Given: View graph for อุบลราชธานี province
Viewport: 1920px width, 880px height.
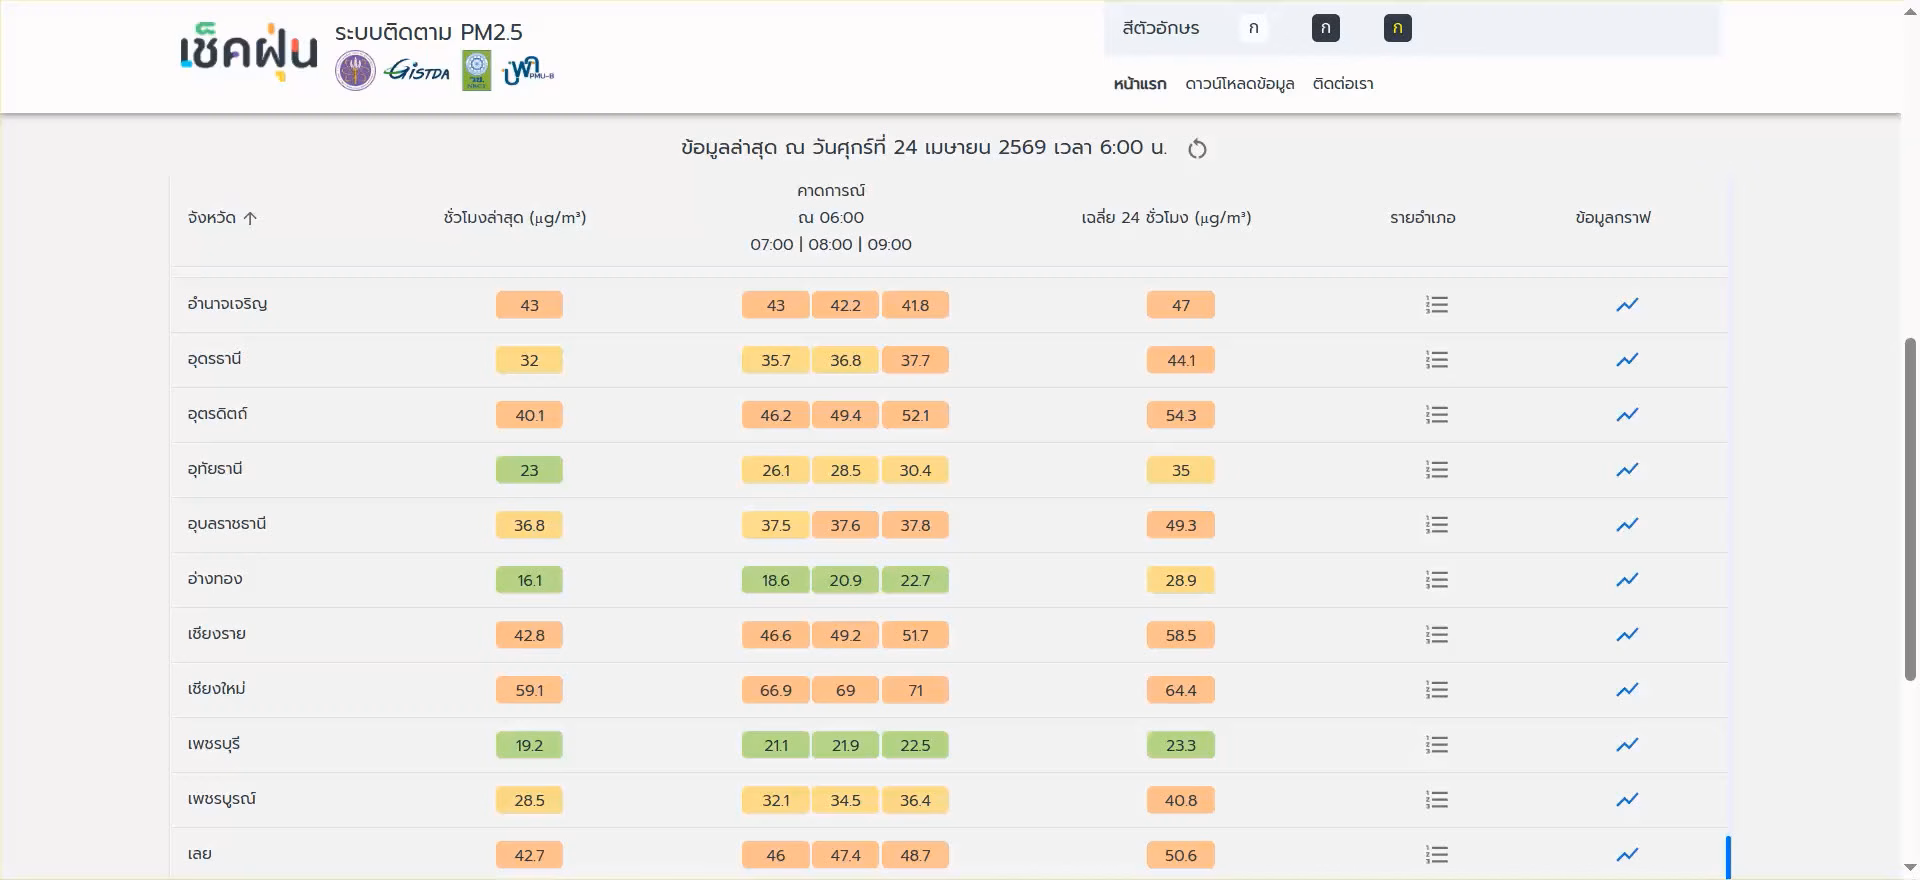Looking at the screenshot, I should [1627, 525].
